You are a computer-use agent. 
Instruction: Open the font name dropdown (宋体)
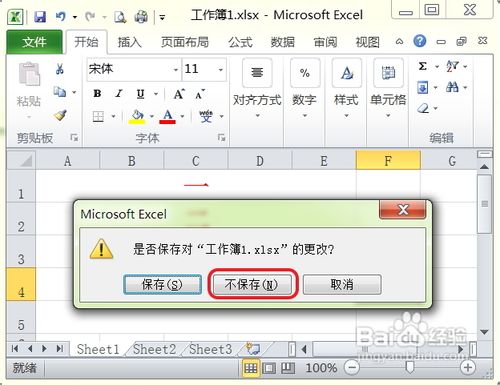pyautogui.click(x=176, y=70)
